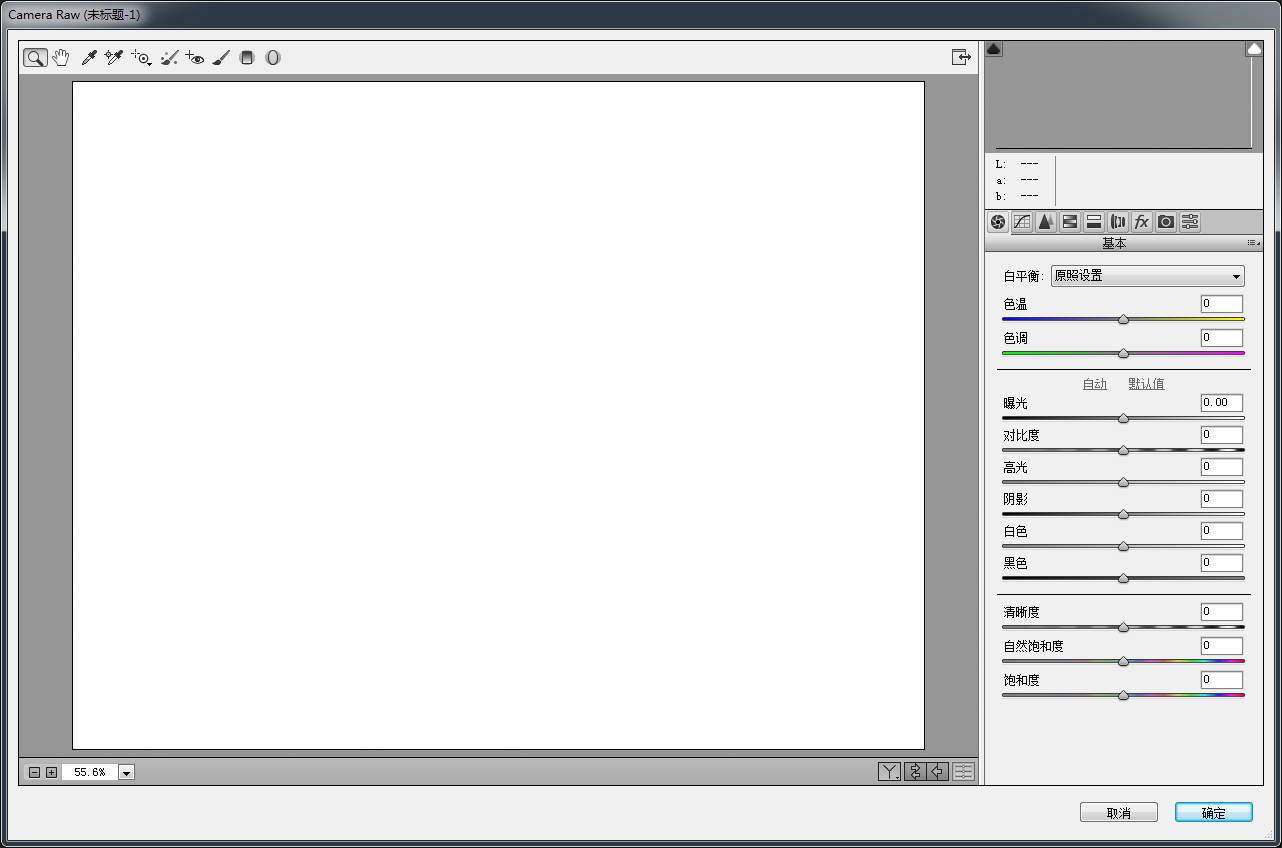
Task: Activate the Spot Removal brush
Action: pos(170,58)
